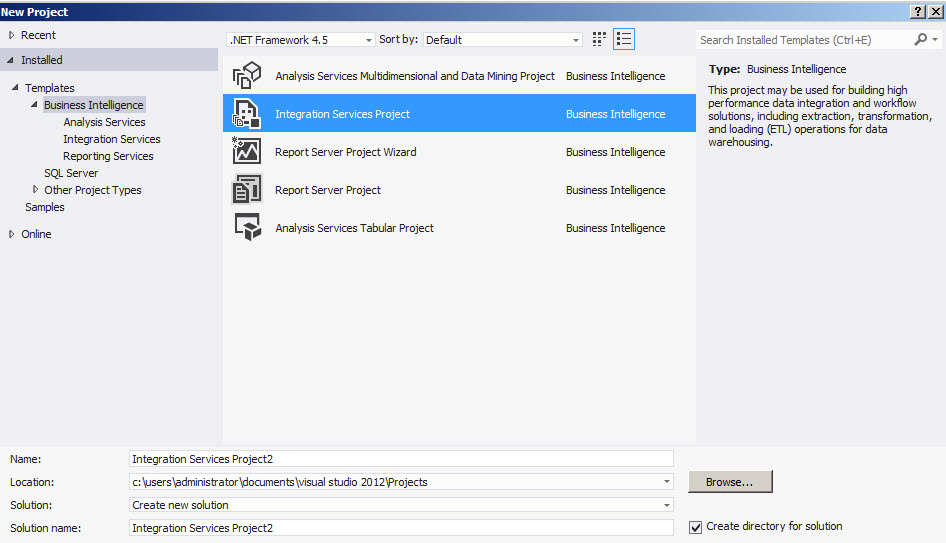Expand the Other Project Types node
Viewport: 946px width, 543px height.
pyautogui.click(x=36, y=190)
